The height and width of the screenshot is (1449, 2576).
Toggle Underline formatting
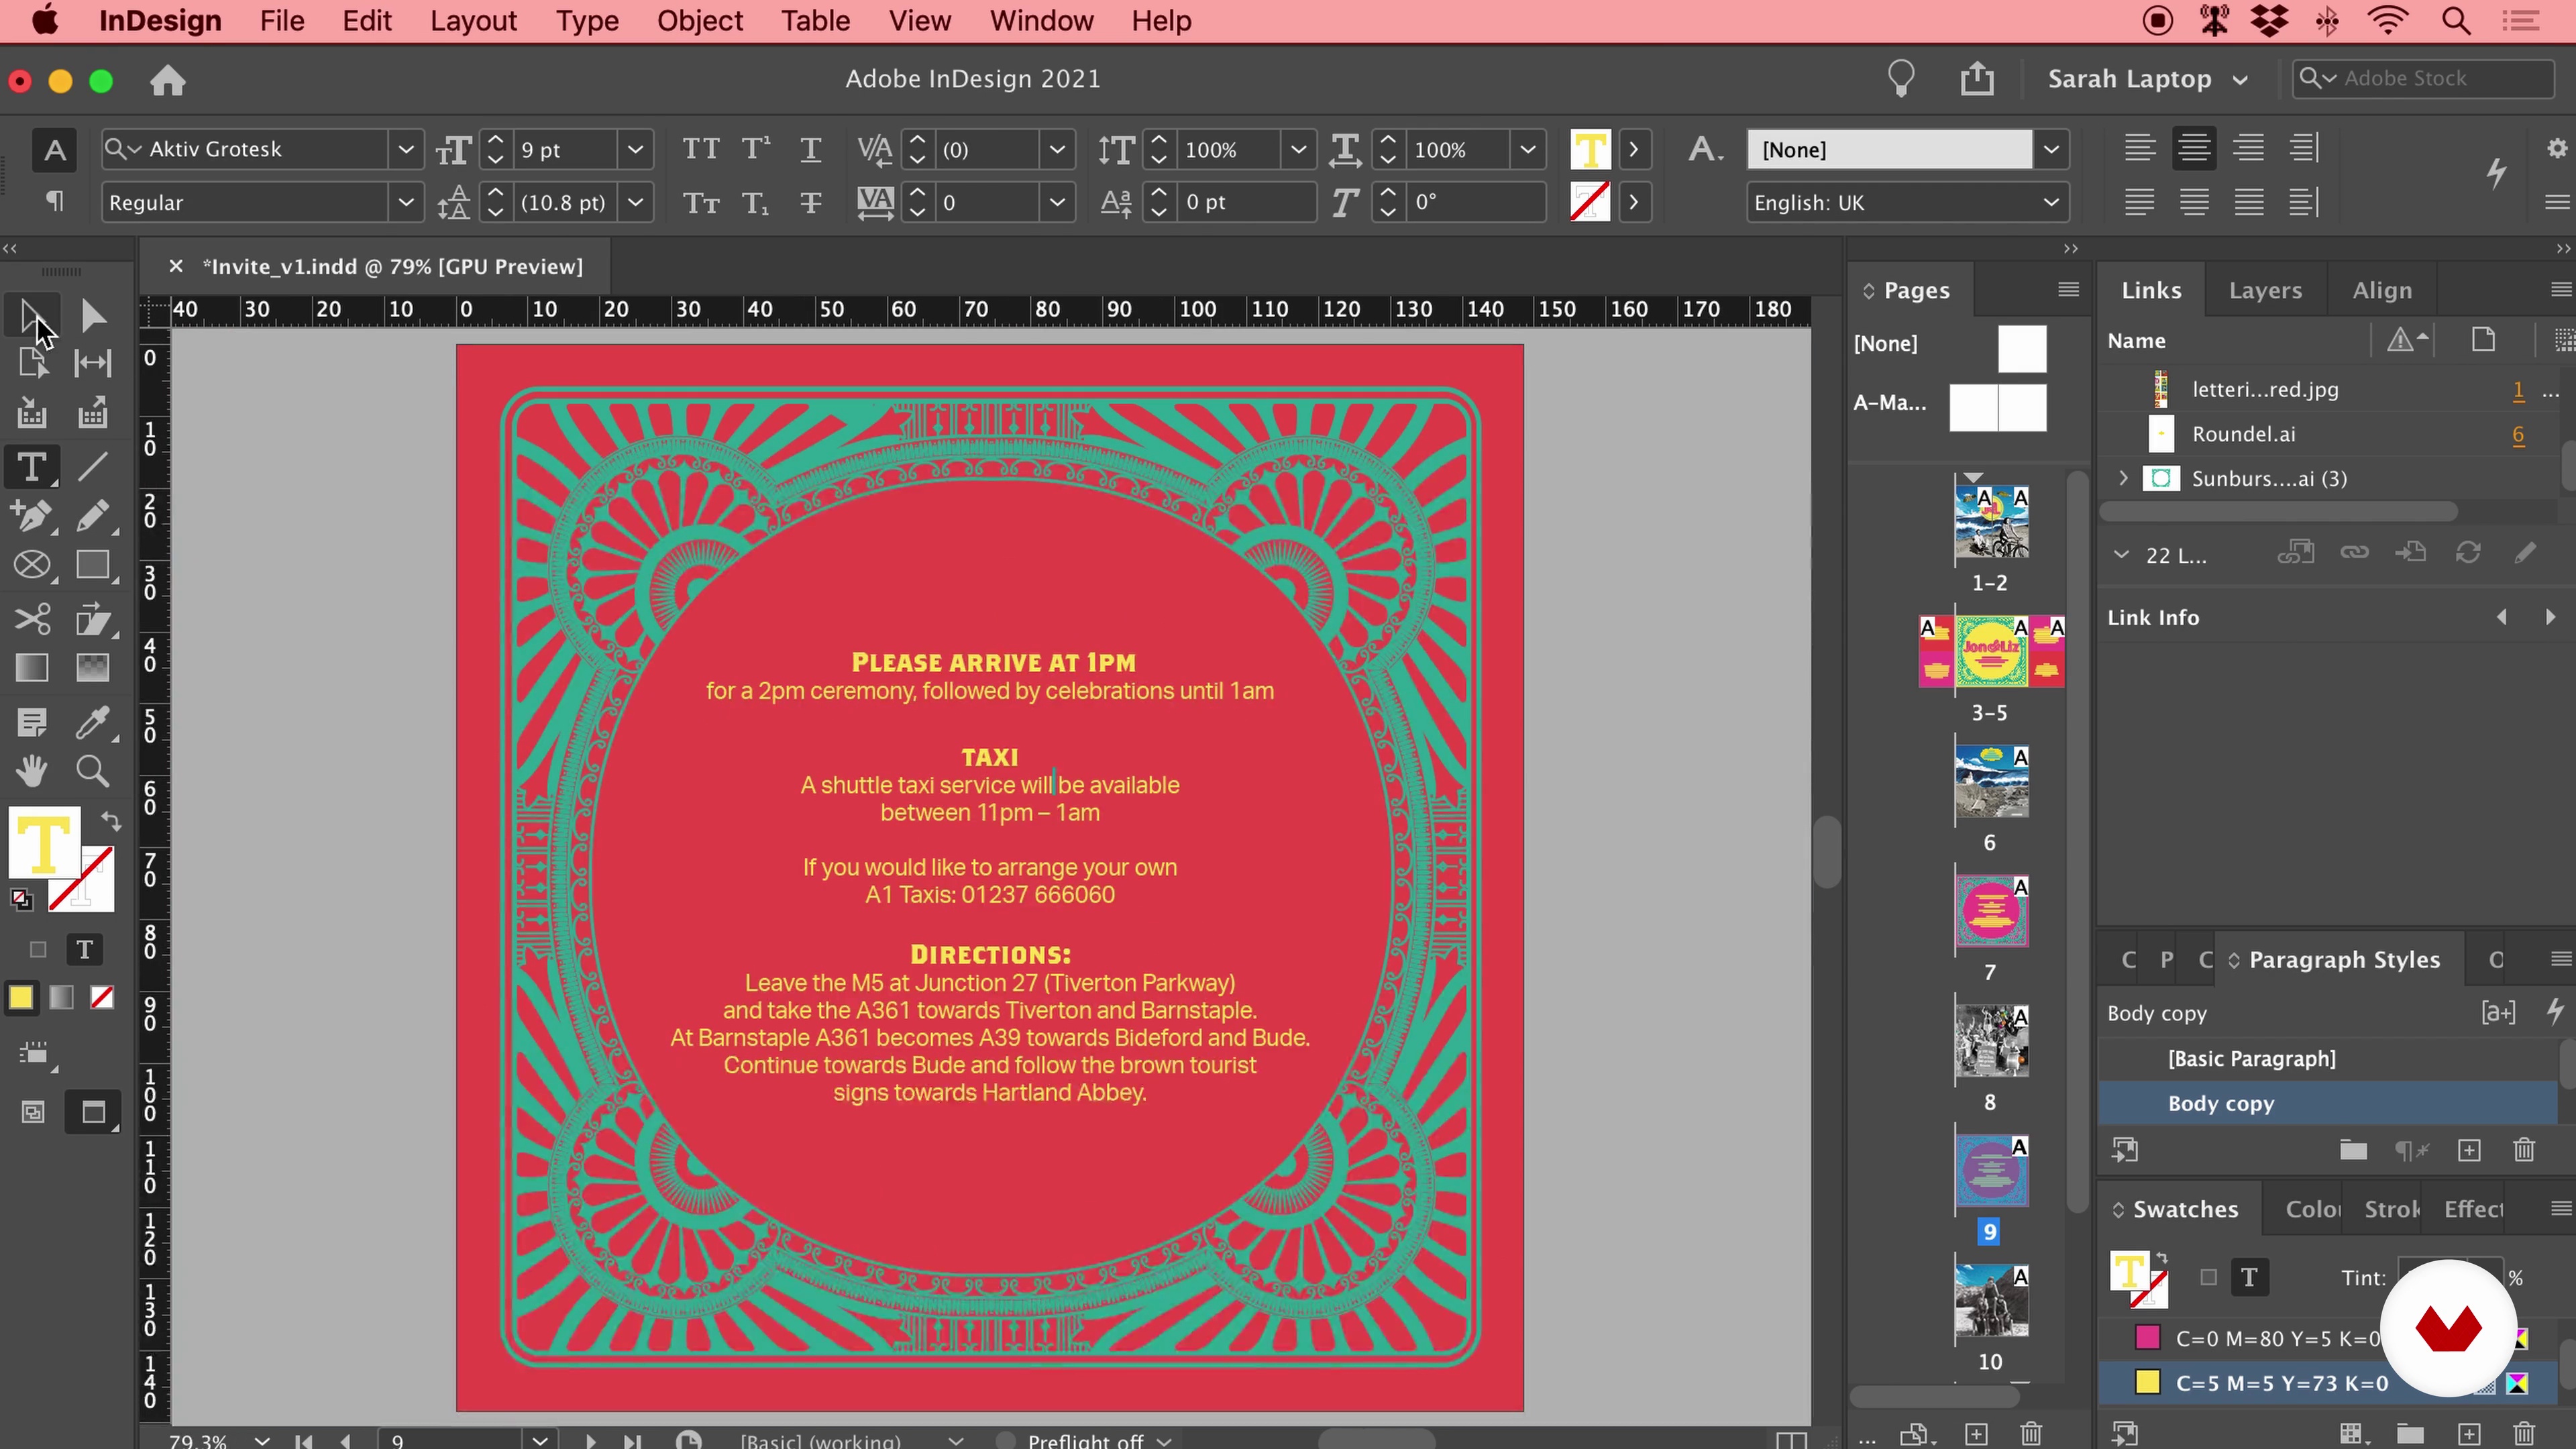(811, 150)
